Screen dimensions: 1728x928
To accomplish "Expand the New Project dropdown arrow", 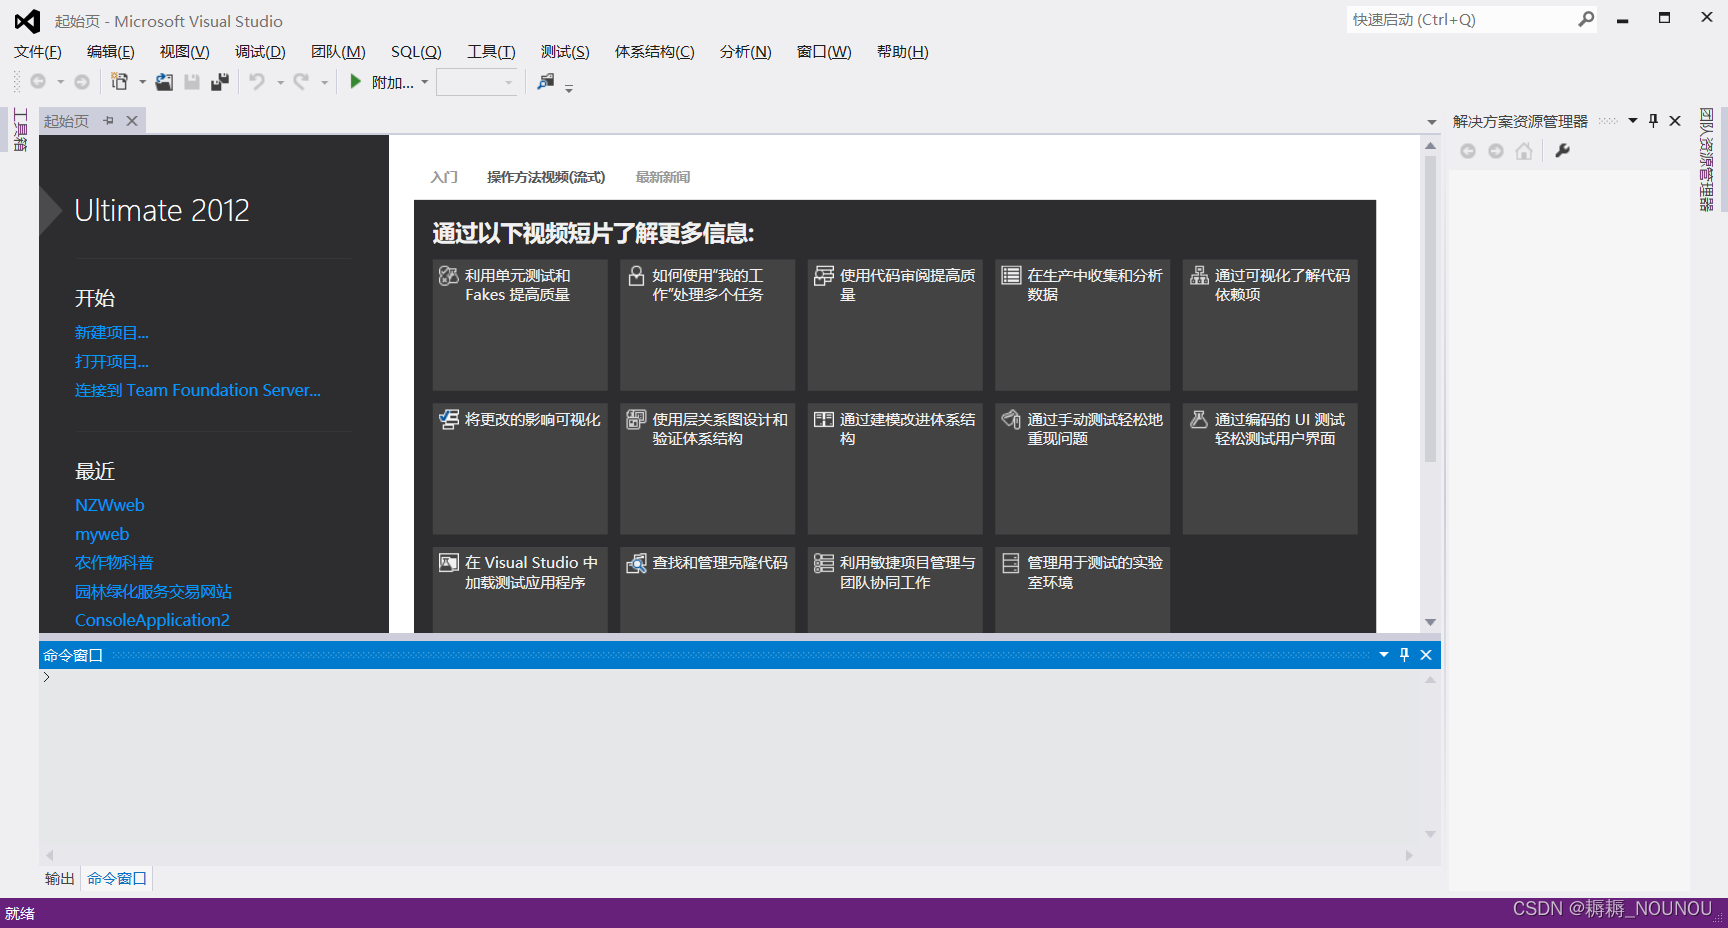I will pyautogui.click(x=142, y=82).
